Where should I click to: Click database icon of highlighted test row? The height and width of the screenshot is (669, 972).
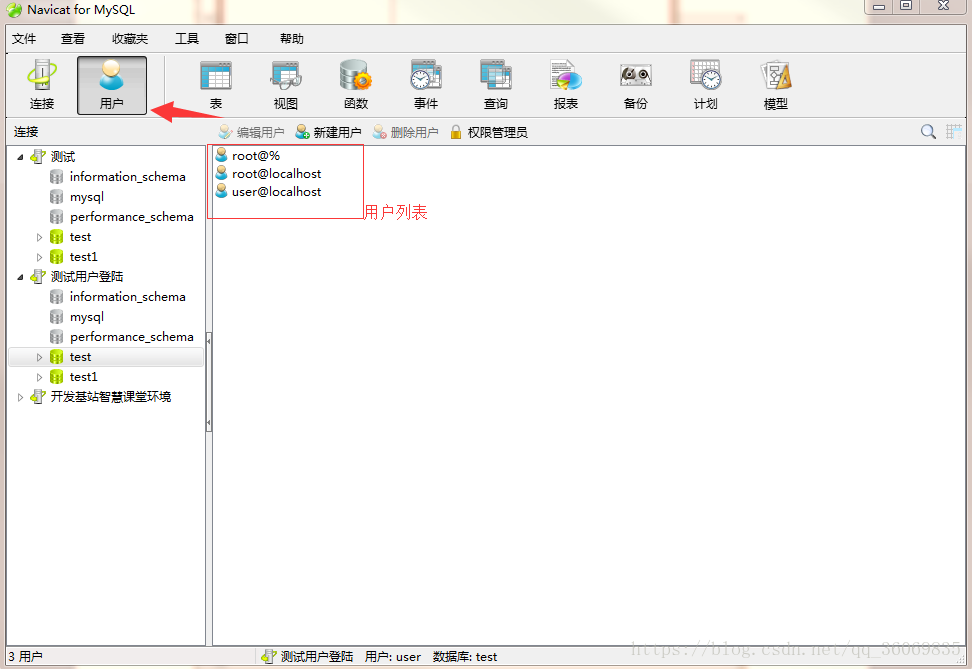[56, 357]
